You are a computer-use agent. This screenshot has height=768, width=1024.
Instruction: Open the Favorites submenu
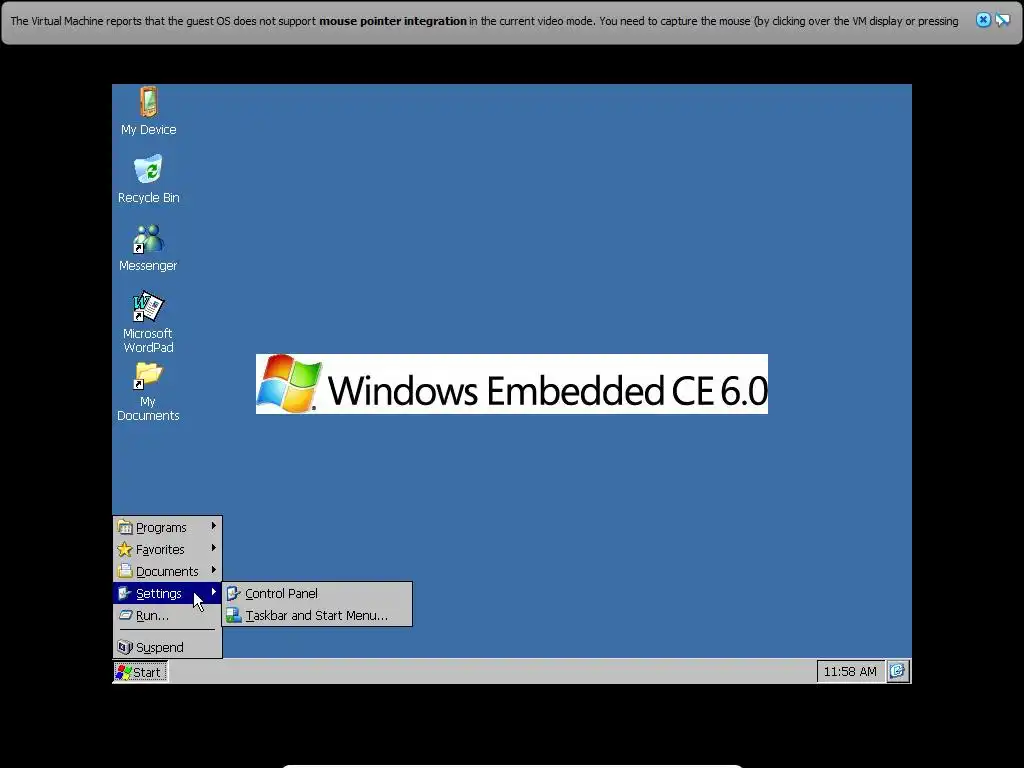point(167,549)
